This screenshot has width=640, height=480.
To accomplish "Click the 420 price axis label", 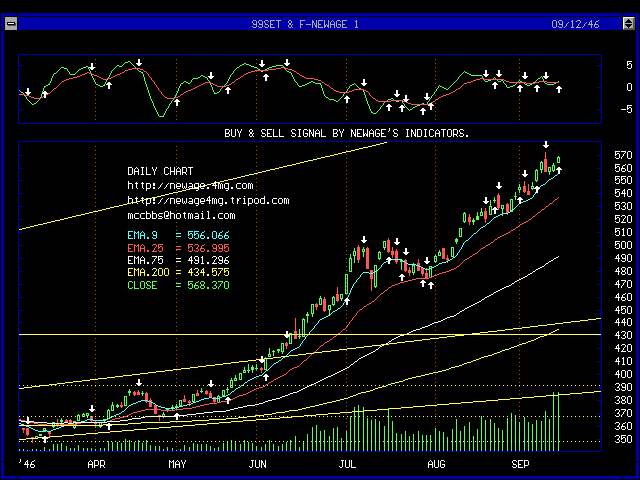I will click(623, 348).
